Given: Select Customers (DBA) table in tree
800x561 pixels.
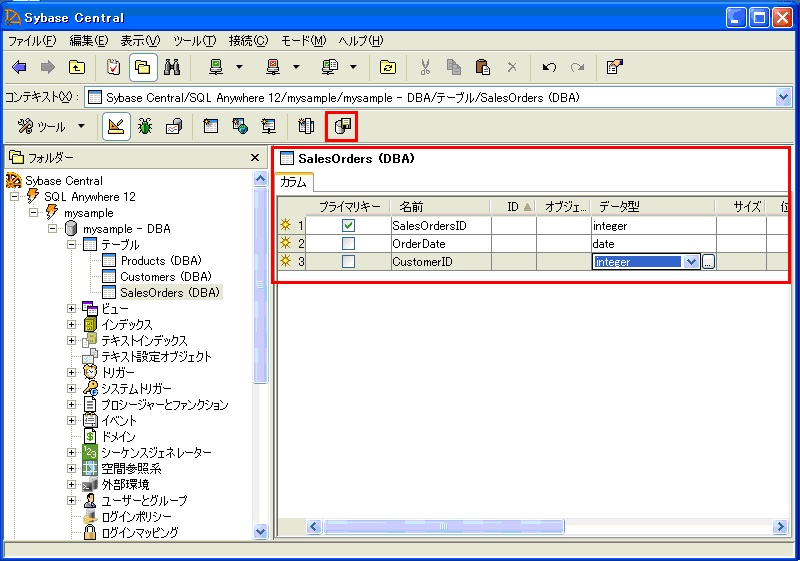Looking at the screenshot, I should [x=165, y=277].
